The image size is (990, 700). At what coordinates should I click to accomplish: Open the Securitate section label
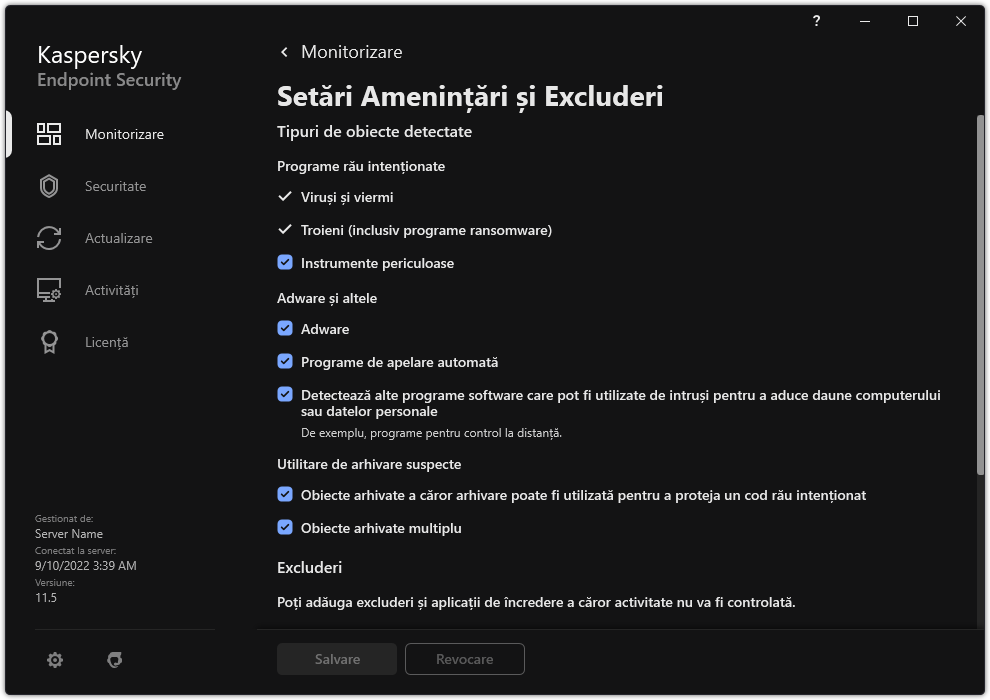click(115, 186)
